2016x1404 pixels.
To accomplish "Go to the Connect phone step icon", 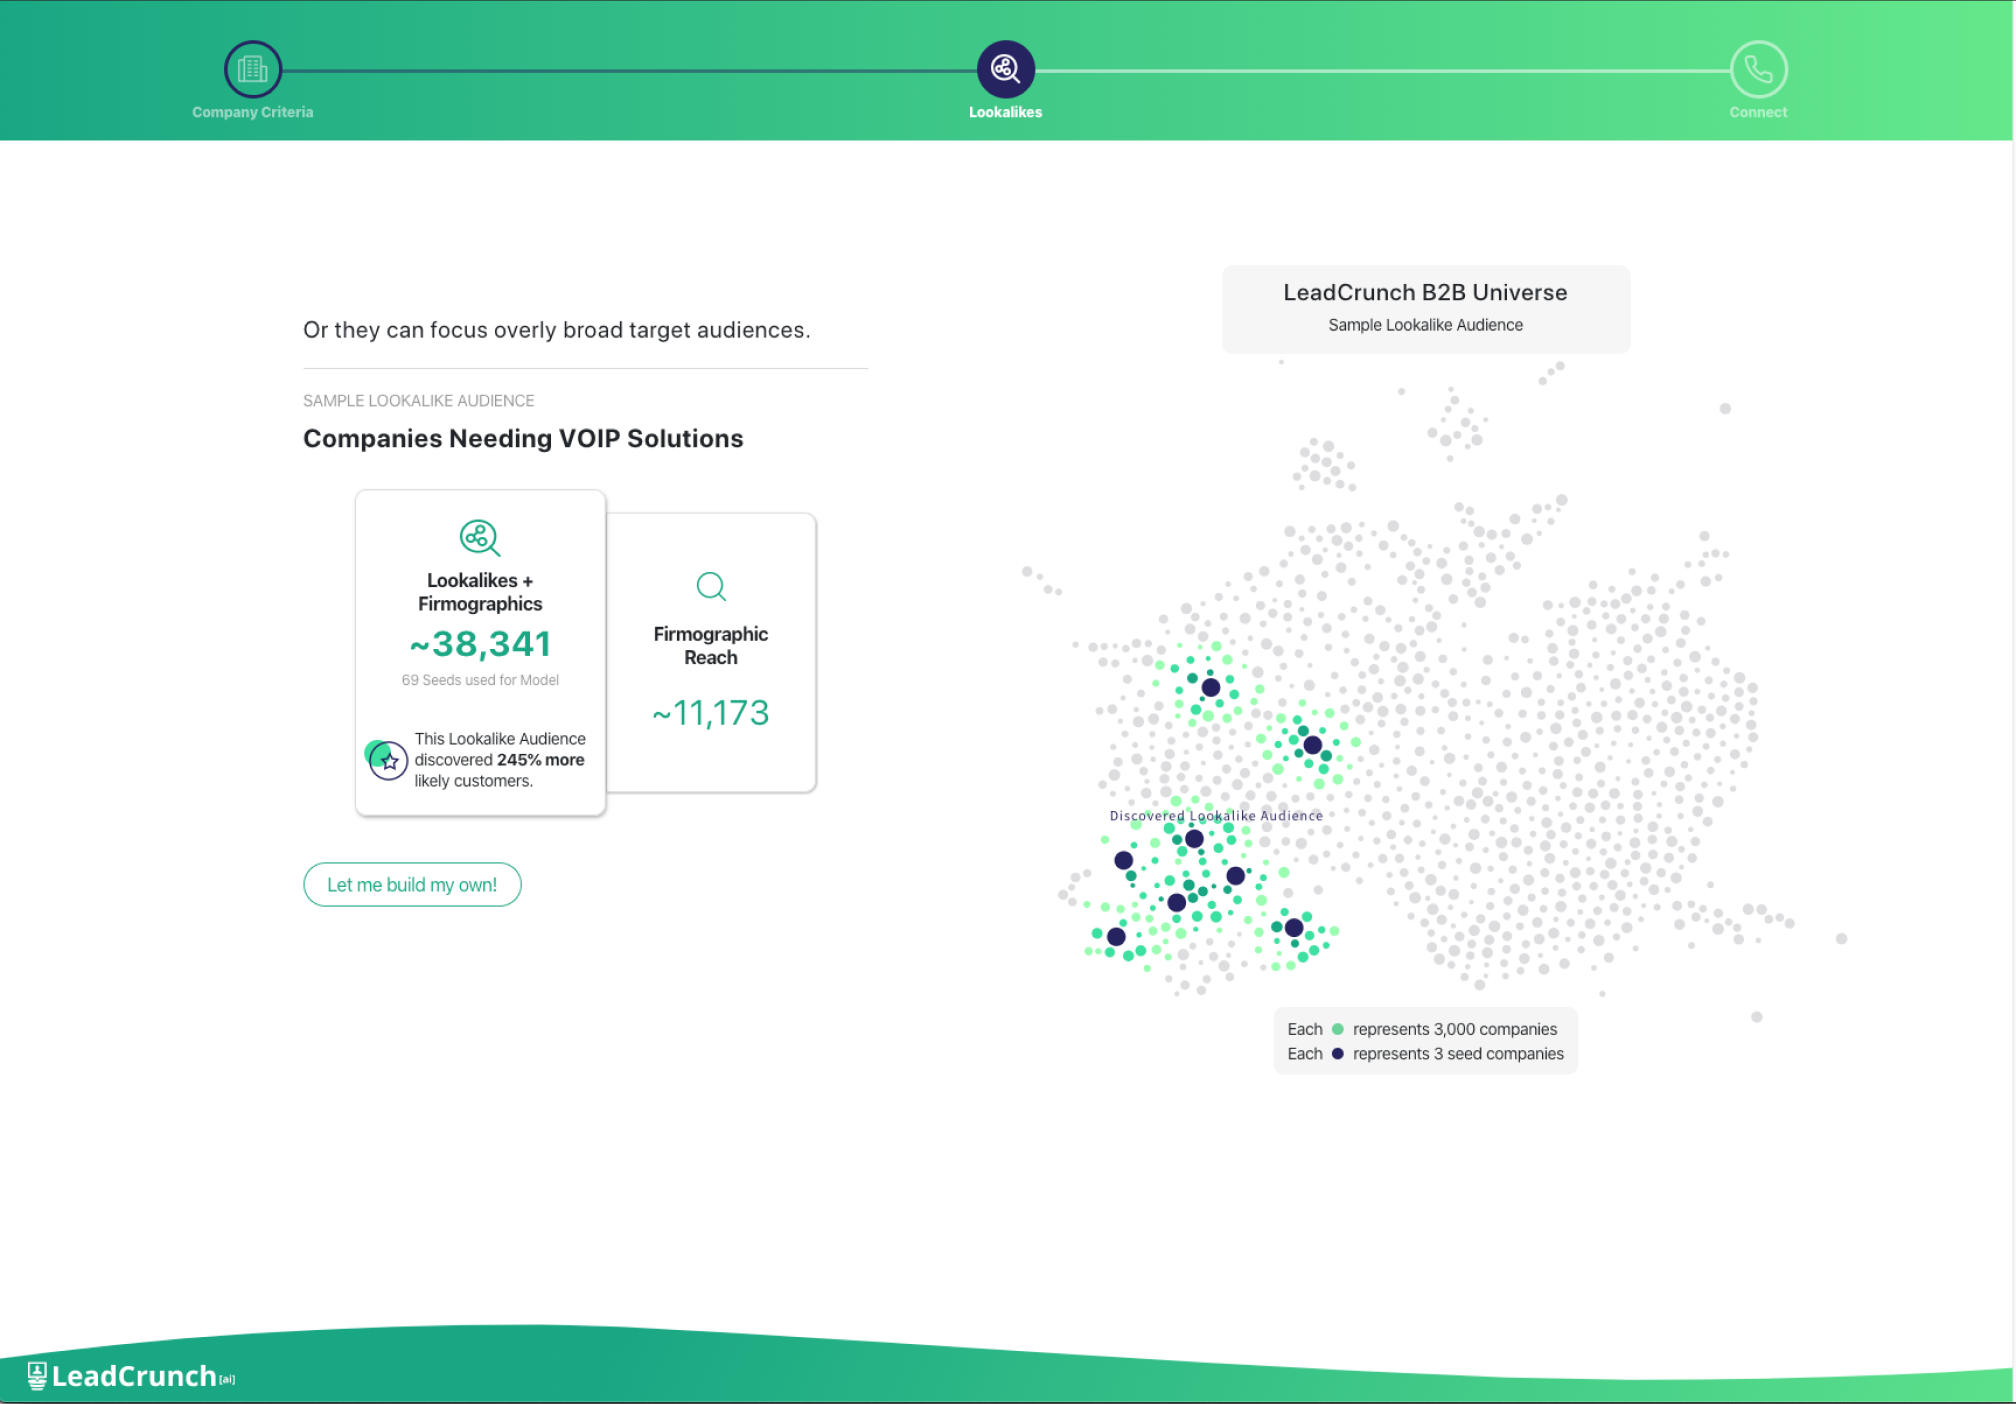I will (1758, 70).
